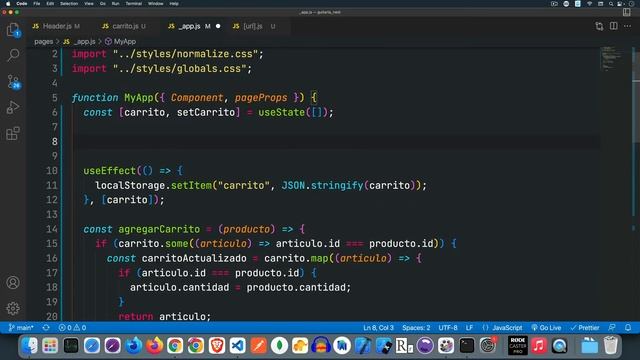Click the open changes compare icon
640x360 pixels.
pos(599,26)
